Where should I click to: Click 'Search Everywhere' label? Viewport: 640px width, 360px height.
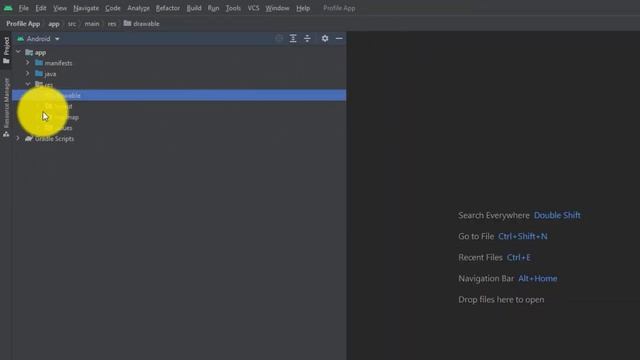click(x=493, y=215)
